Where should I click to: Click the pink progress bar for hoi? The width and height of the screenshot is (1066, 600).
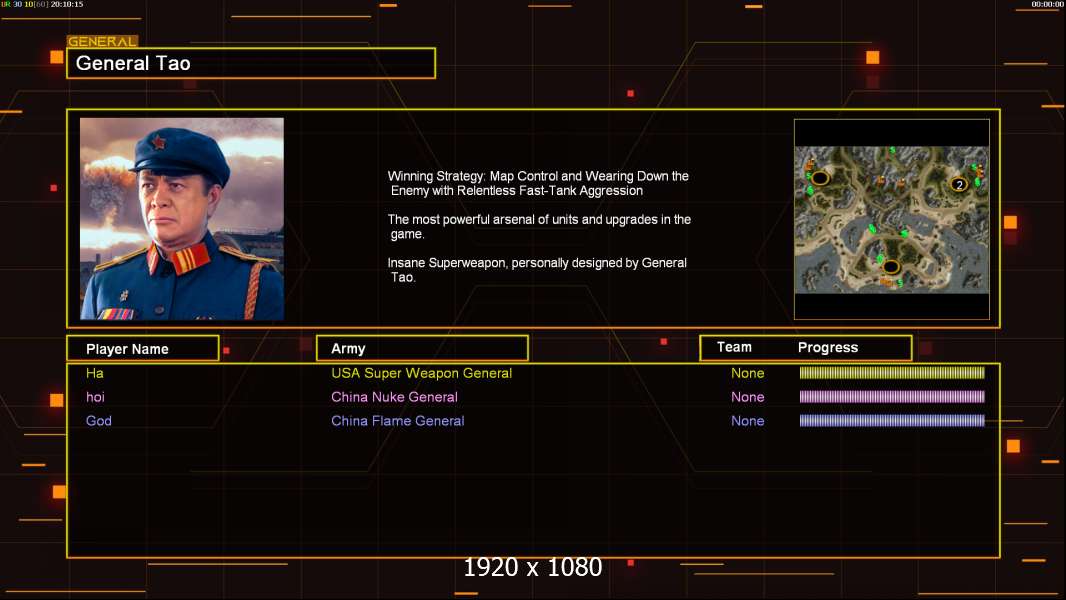click(x=892, y=396)
